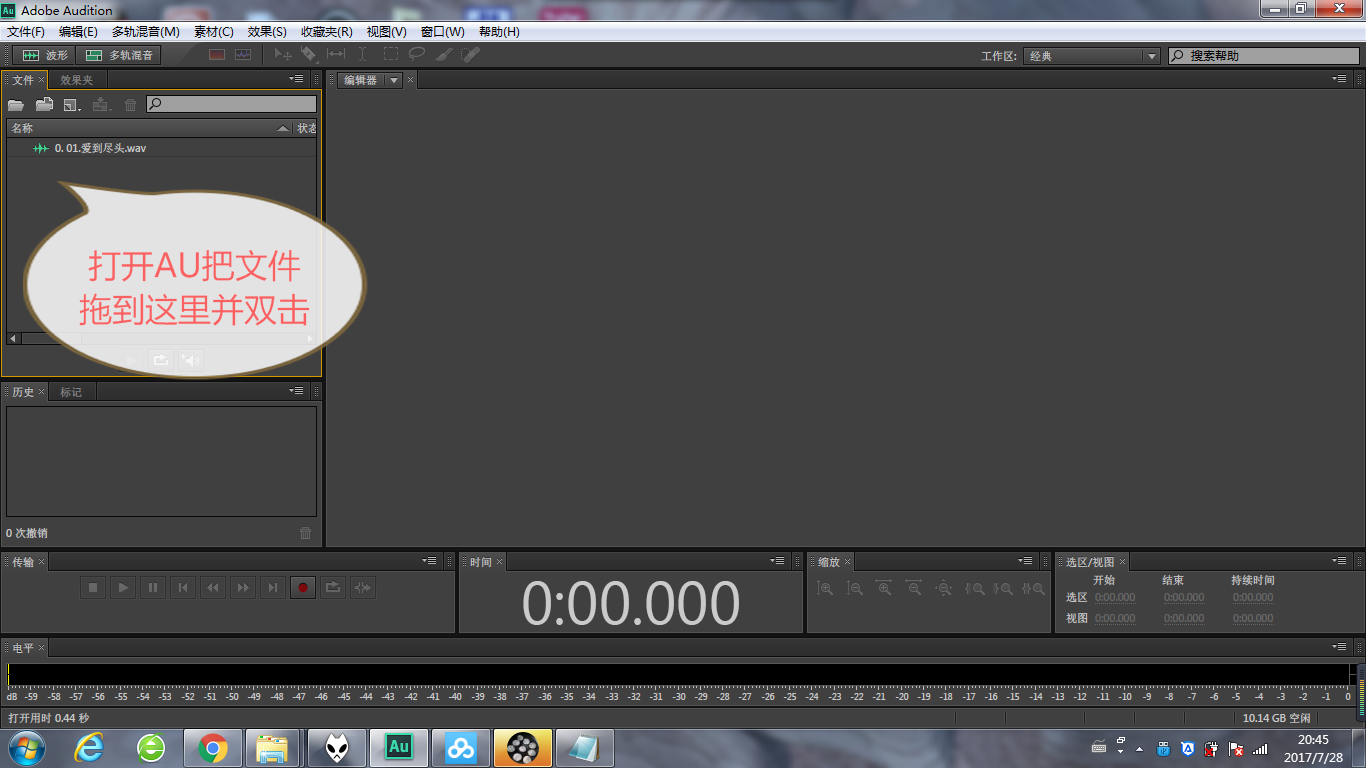
Task: Toggle spectral pitch display icon
Action: (x=243, y=55)
